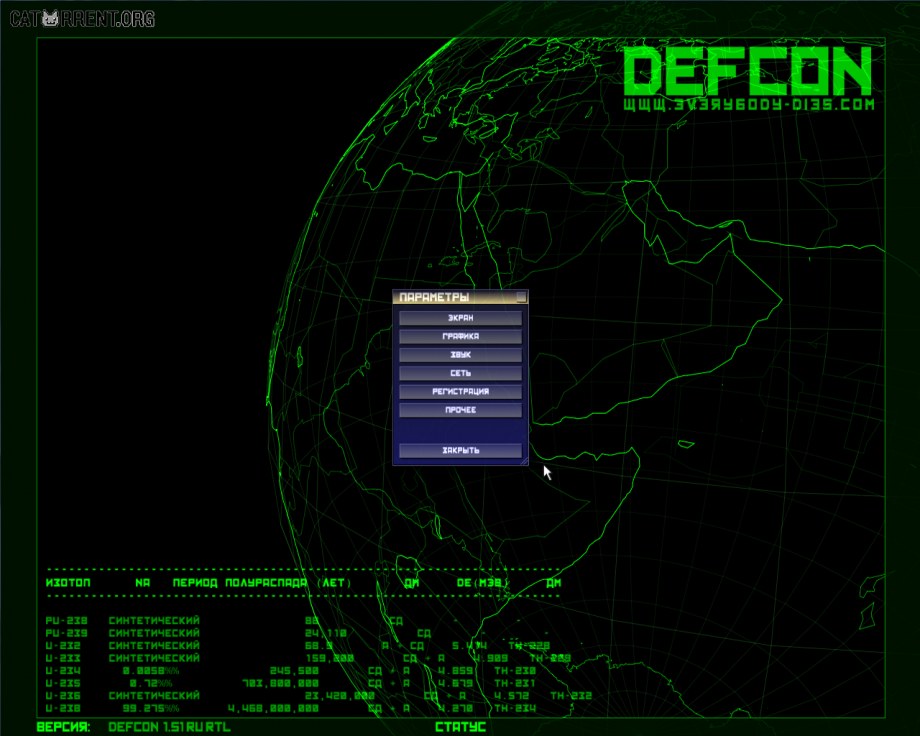Click the Период полураспада (лет) header
This screenshot has width=920, height=736.
click(262, 583)
